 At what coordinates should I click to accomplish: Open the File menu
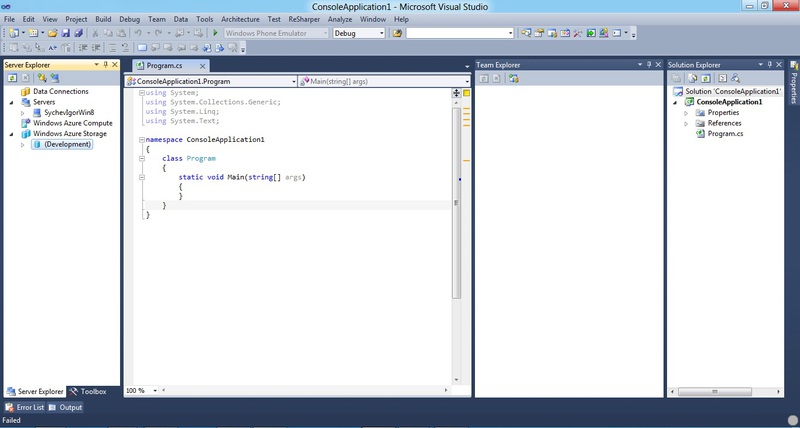[9, 19]
